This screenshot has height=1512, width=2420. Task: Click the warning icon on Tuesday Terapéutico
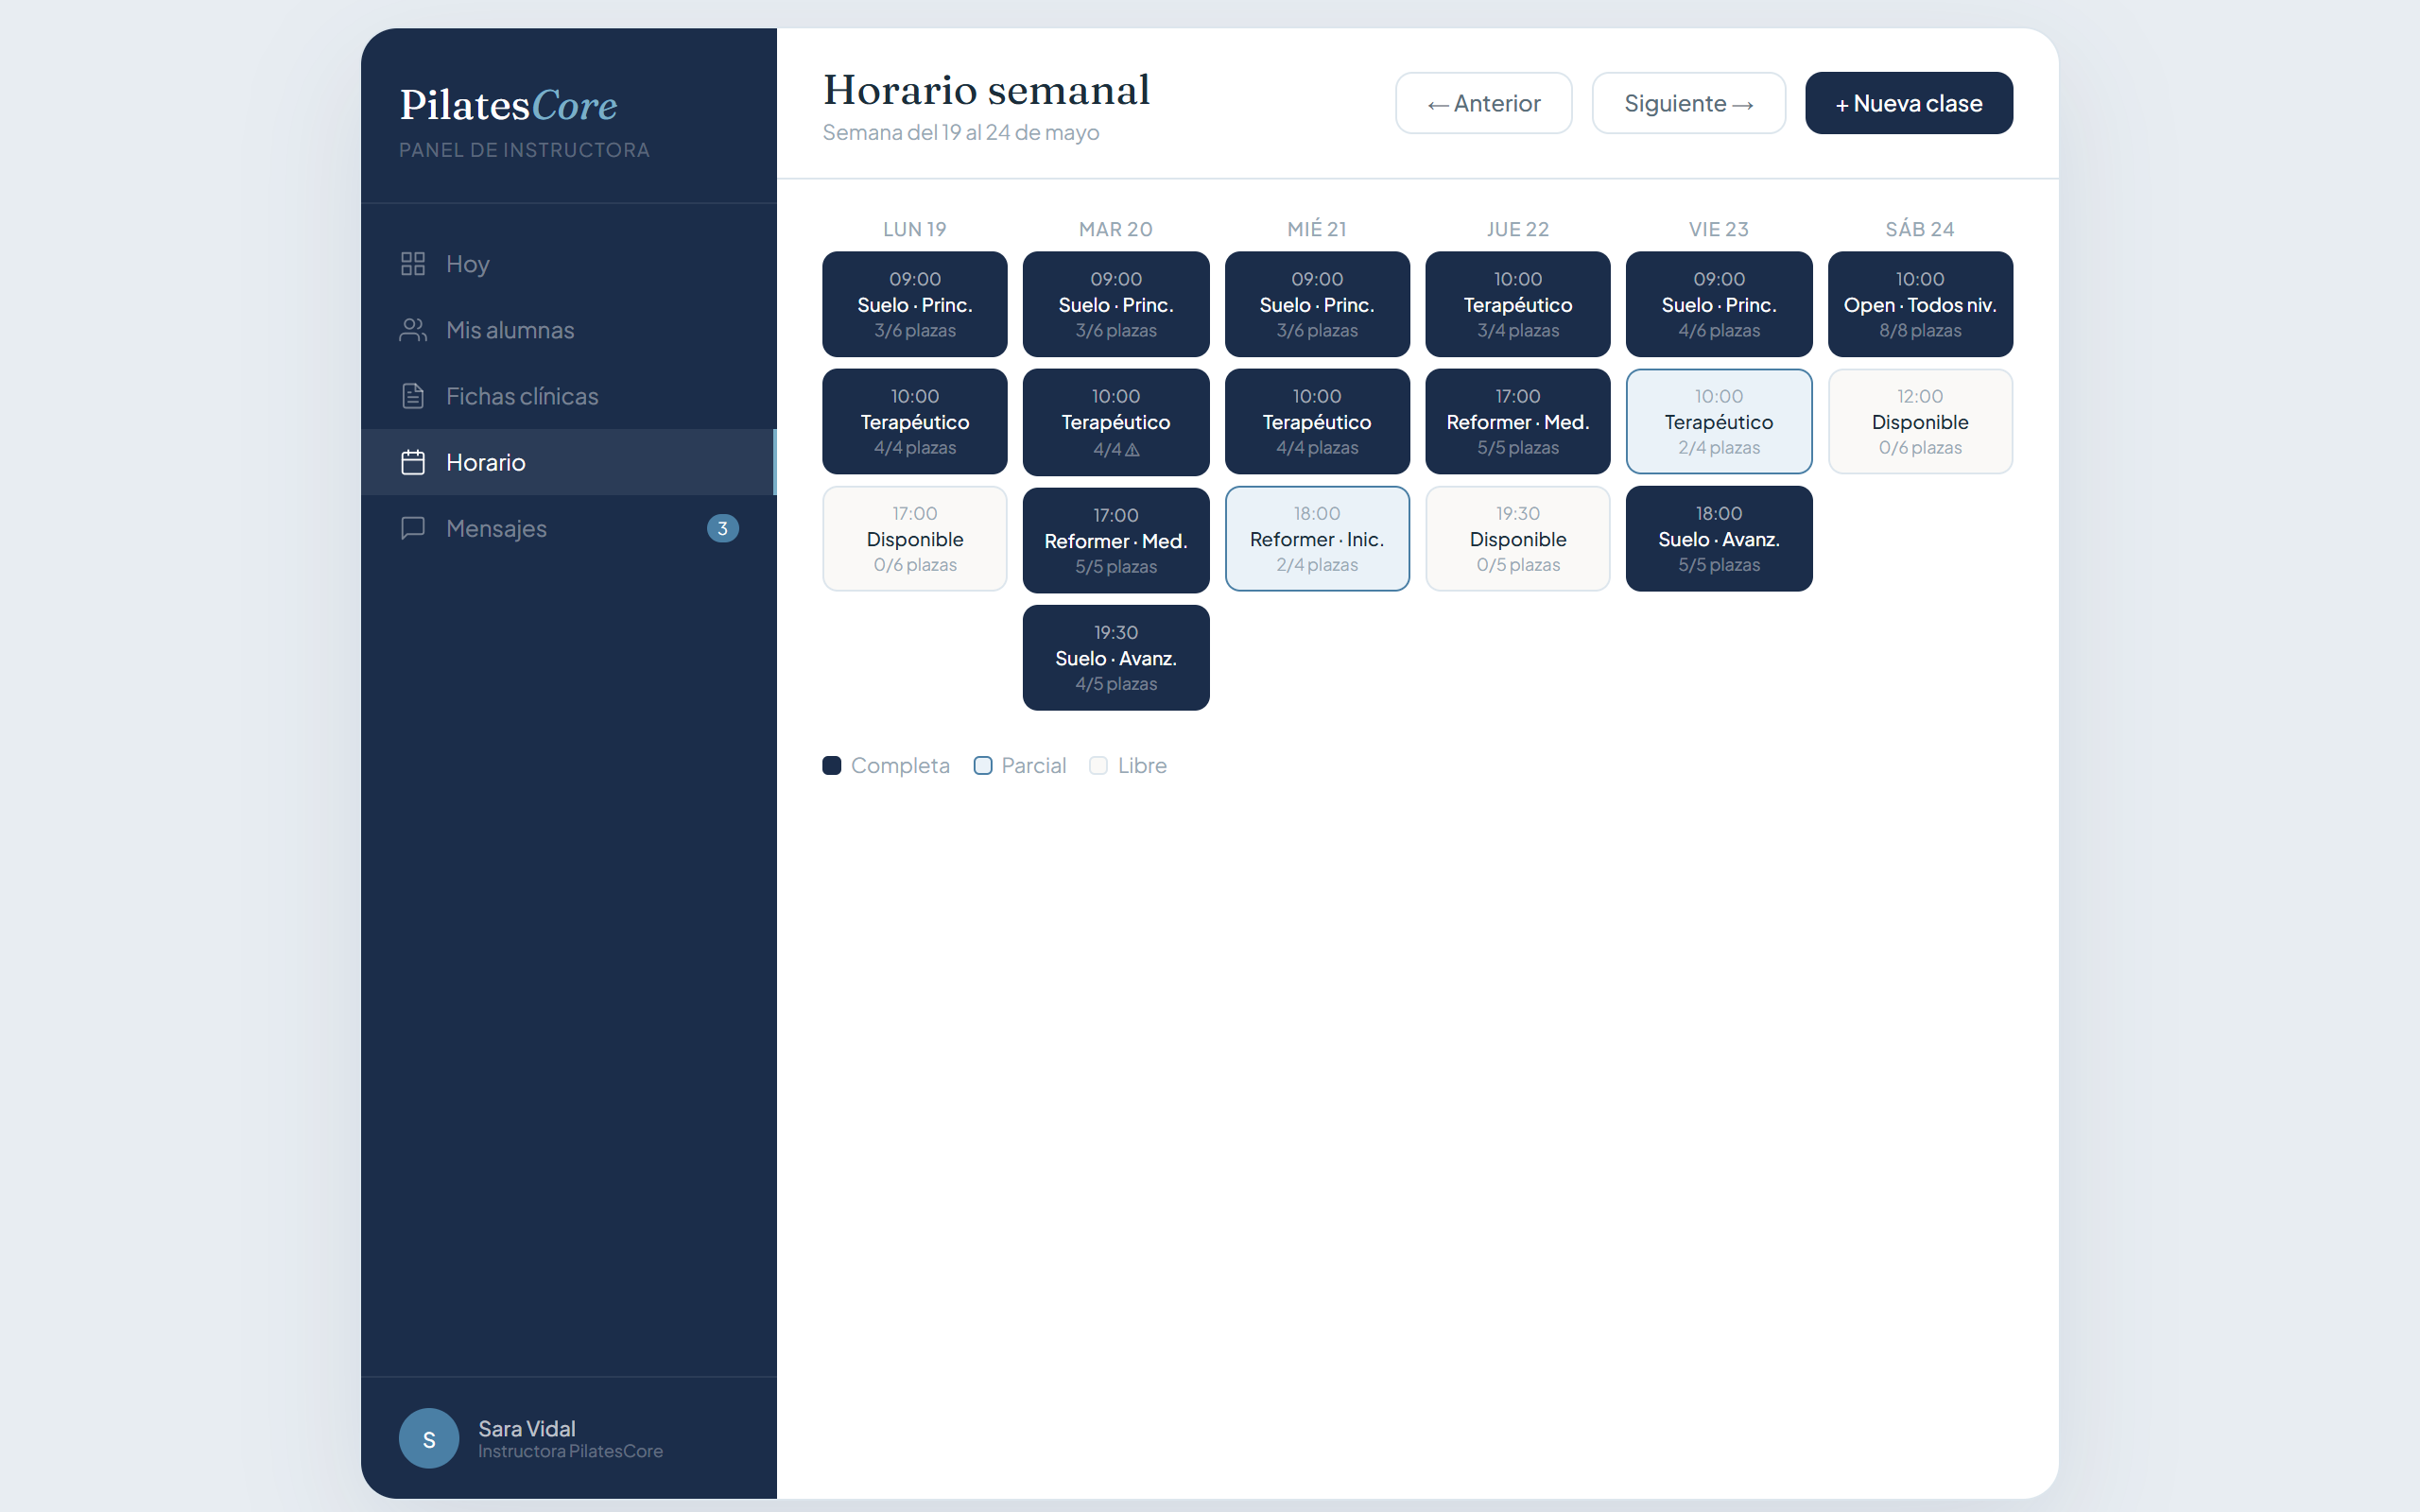coord(1132,450)
